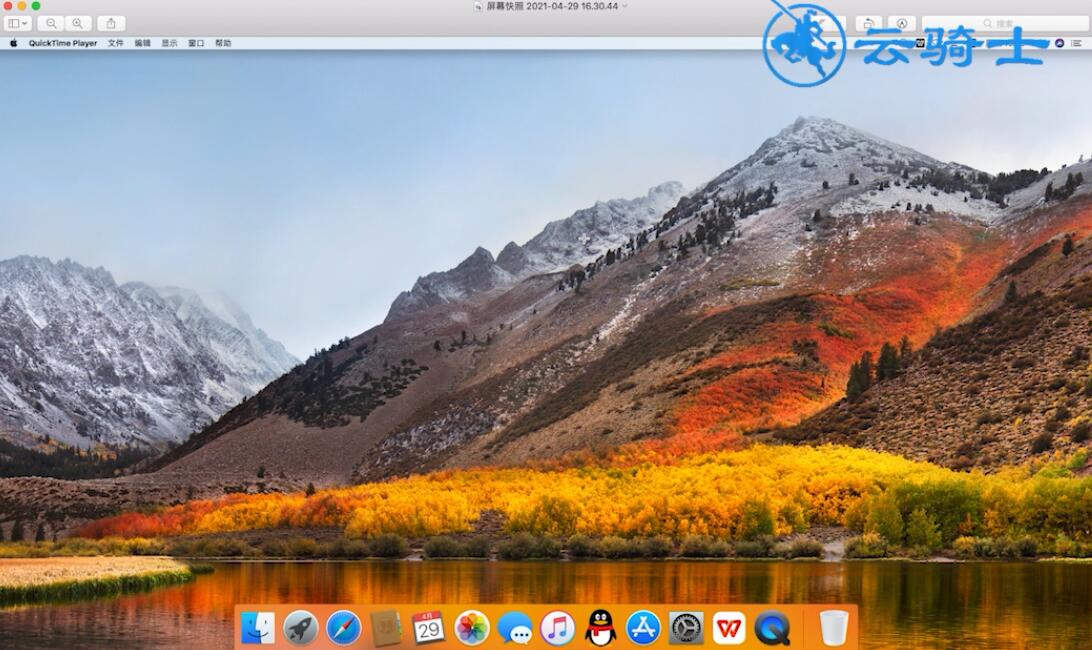
Task: Show the Markup toolbar
Action: click(902, 23)
